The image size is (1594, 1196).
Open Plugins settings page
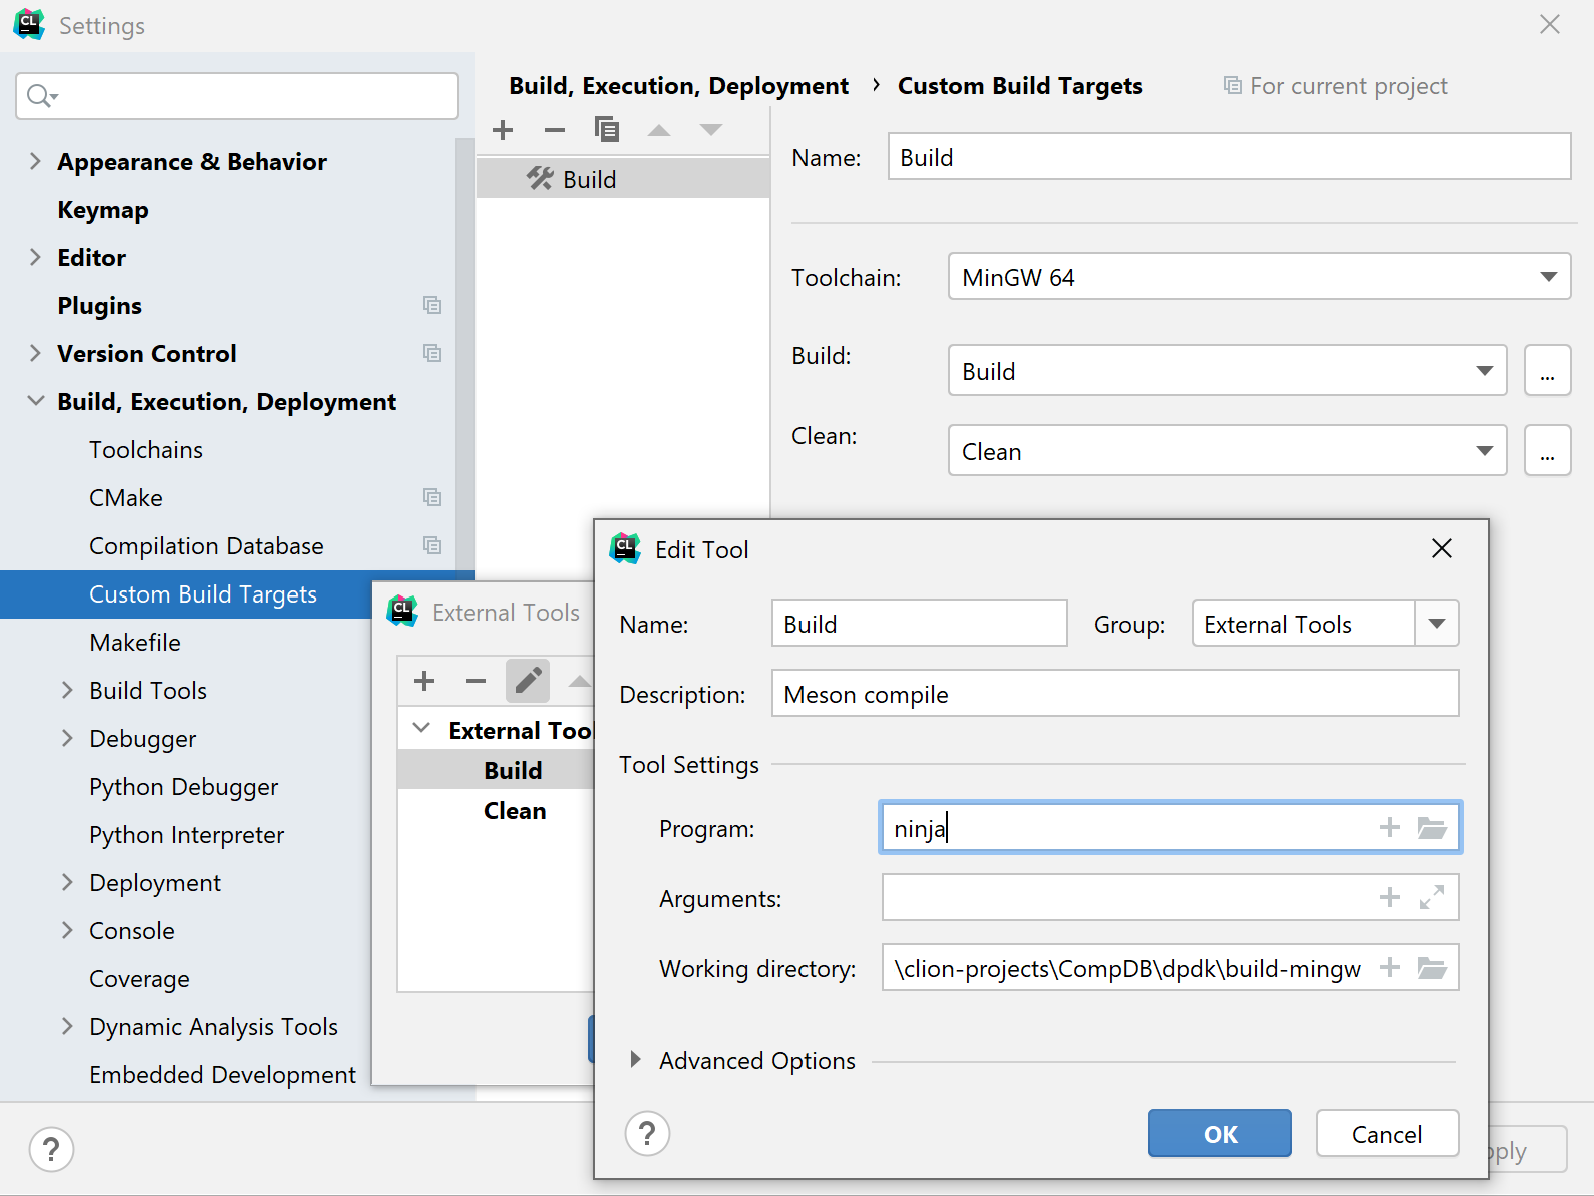click(99, 306)
